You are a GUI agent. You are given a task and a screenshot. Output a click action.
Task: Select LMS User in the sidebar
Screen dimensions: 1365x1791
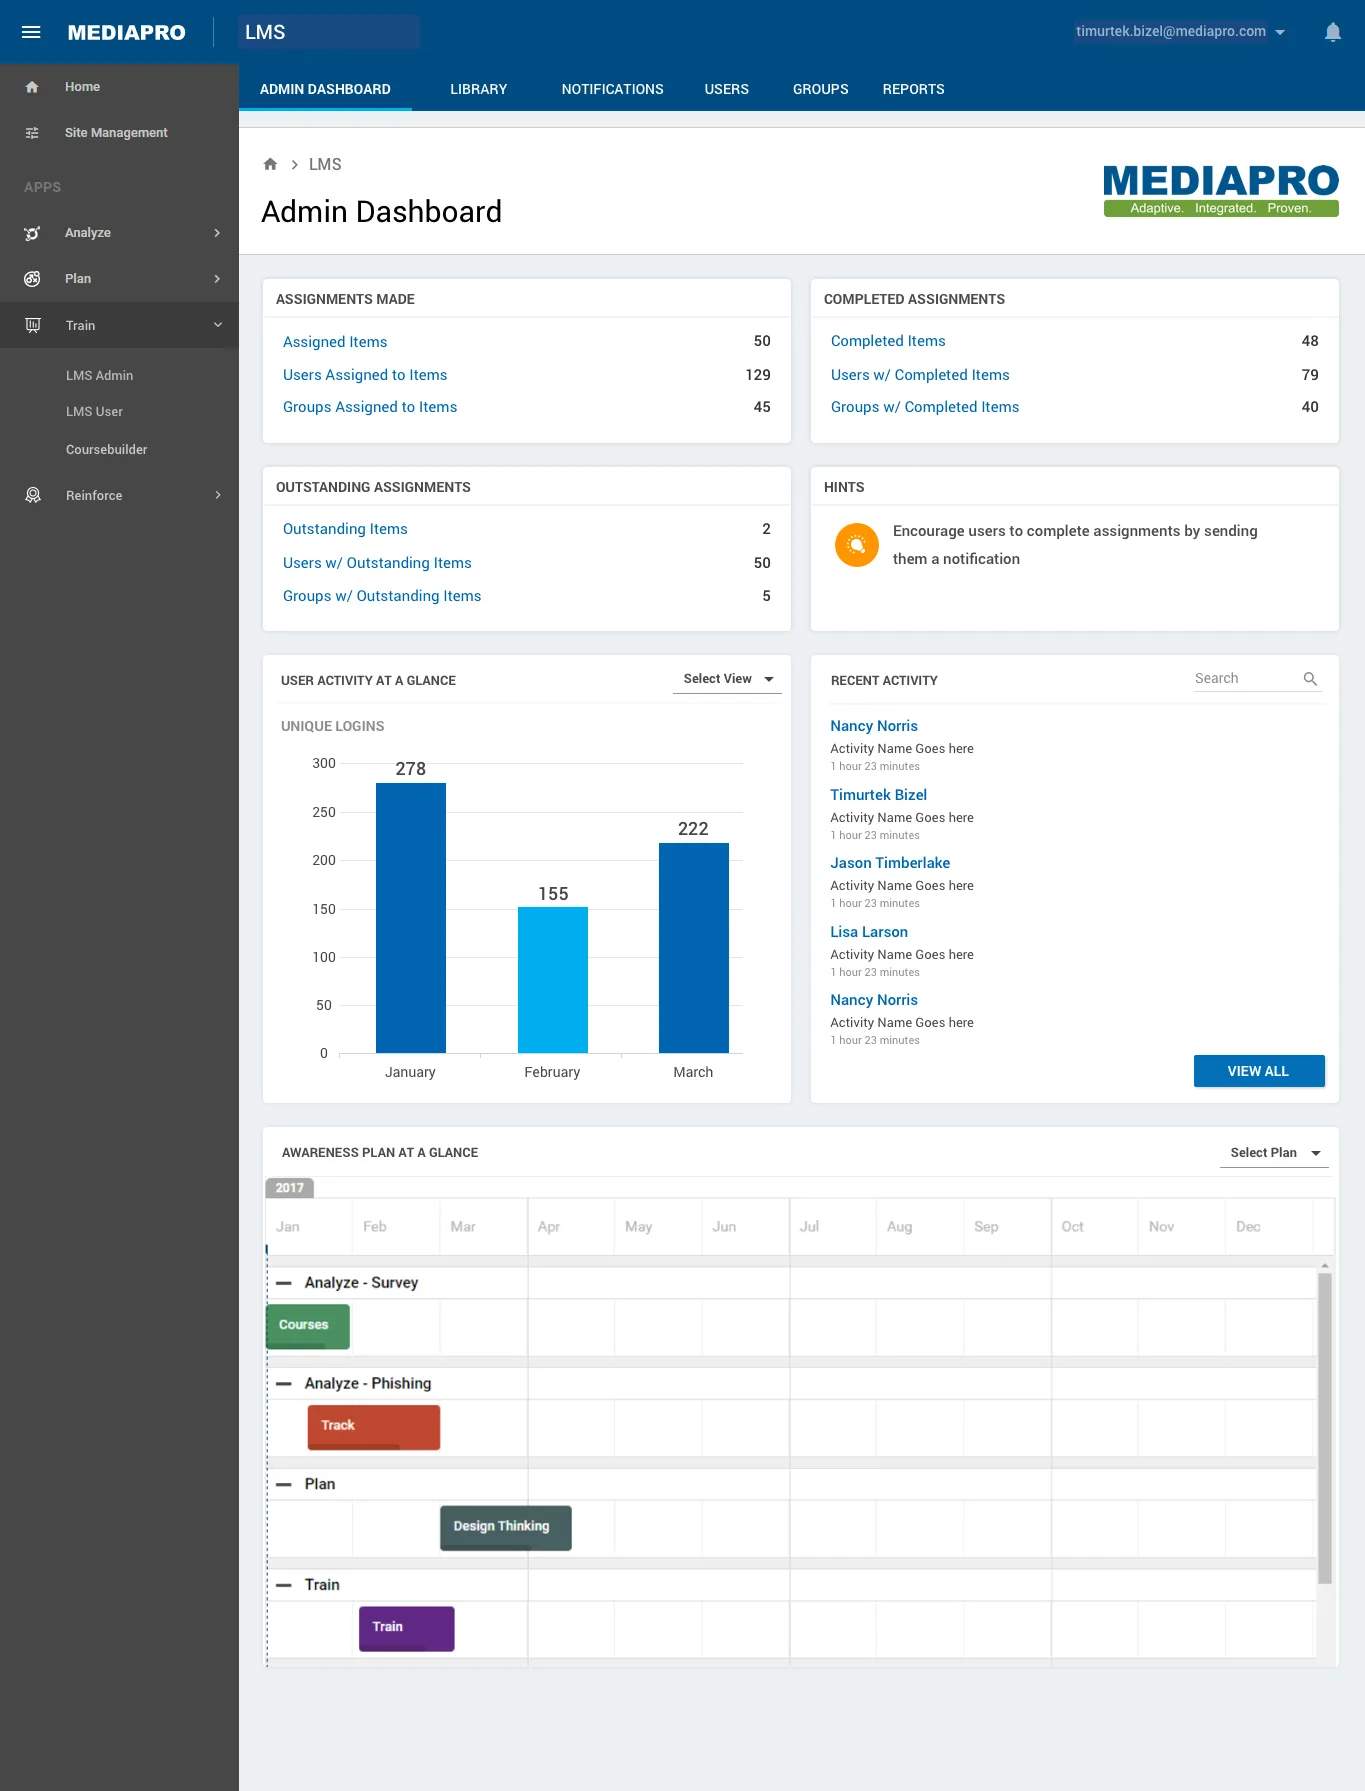click(94, 412)
